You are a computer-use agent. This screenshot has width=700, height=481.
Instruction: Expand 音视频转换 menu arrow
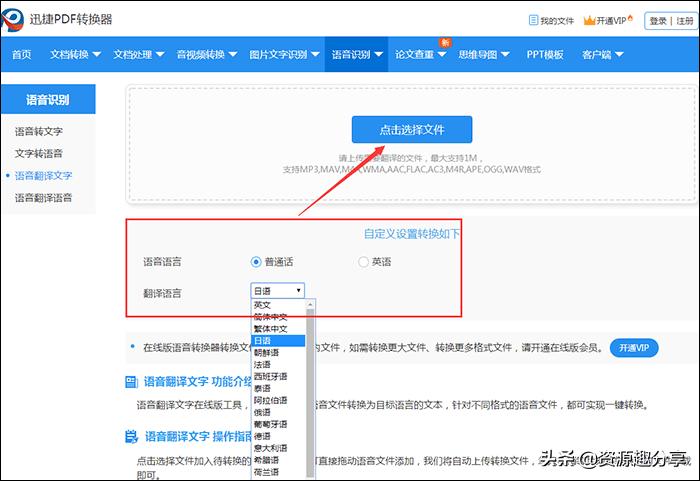233,54
